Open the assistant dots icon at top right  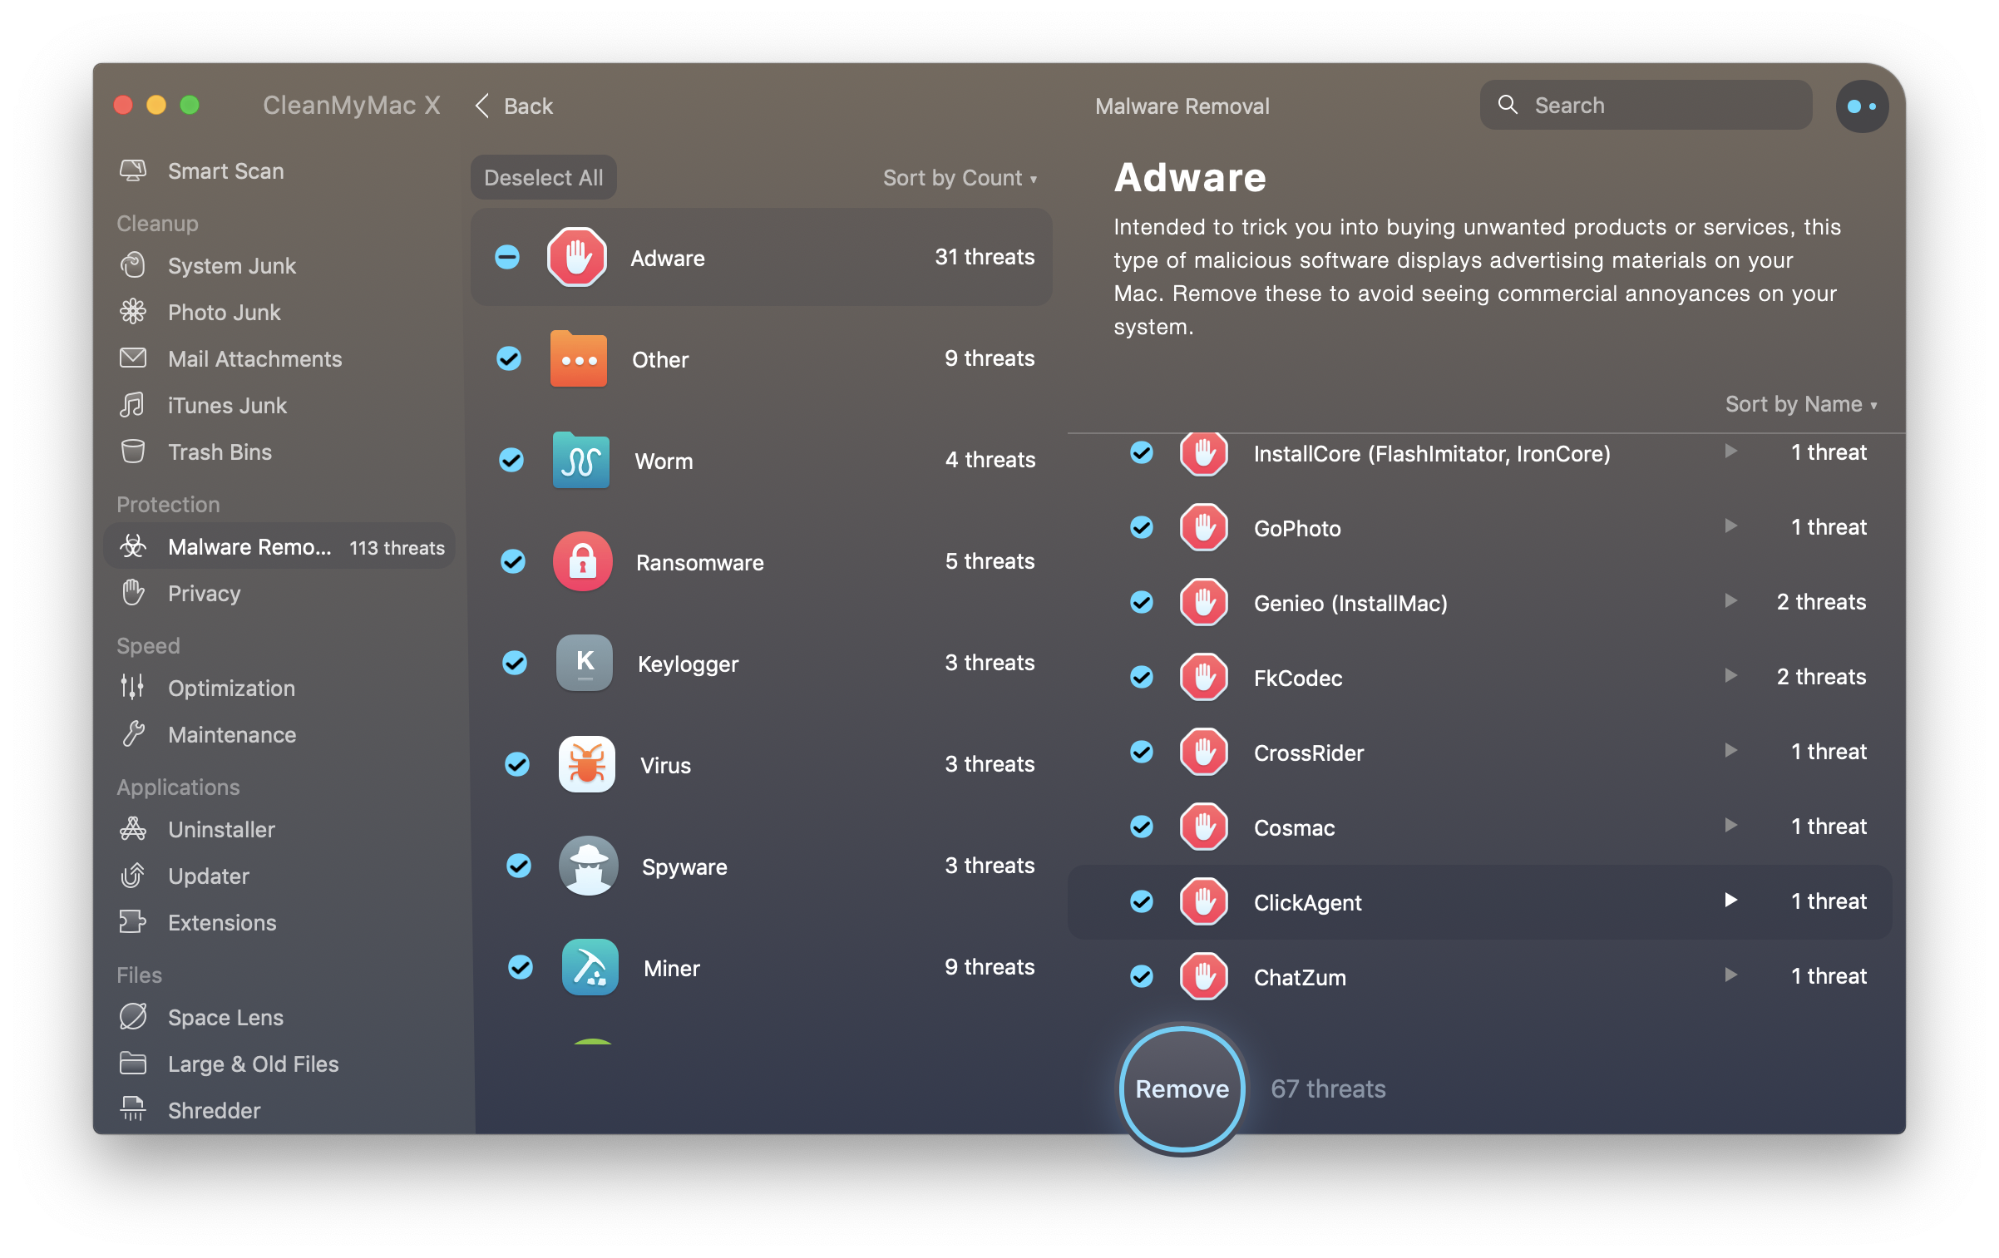point(1861,106)
